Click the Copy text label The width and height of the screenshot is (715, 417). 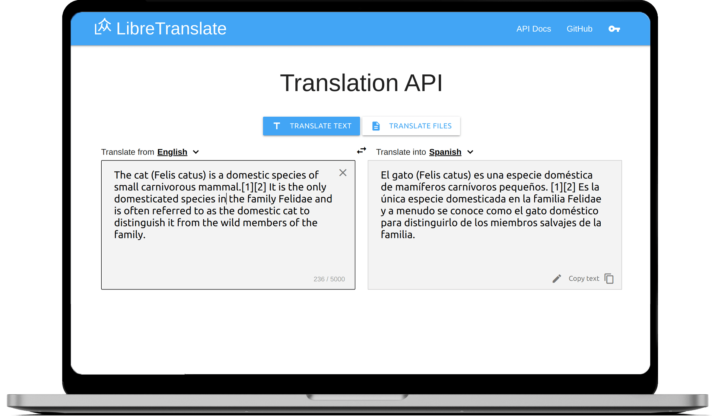[x=583, y=278]
